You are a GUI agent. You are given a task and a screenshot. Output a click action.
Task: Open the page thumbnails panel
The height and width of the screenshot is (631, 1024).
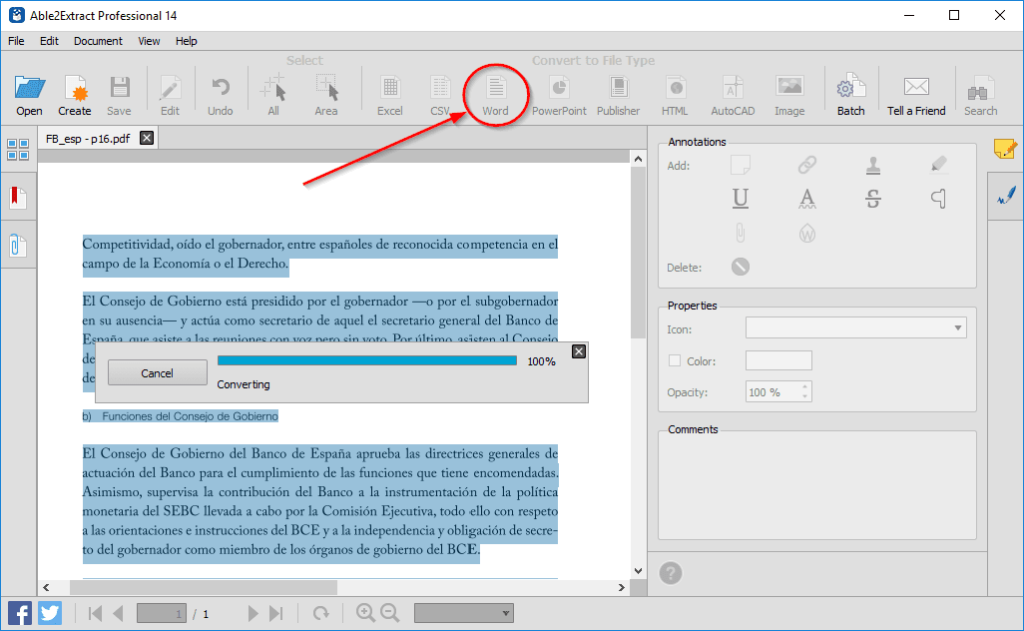17,148
